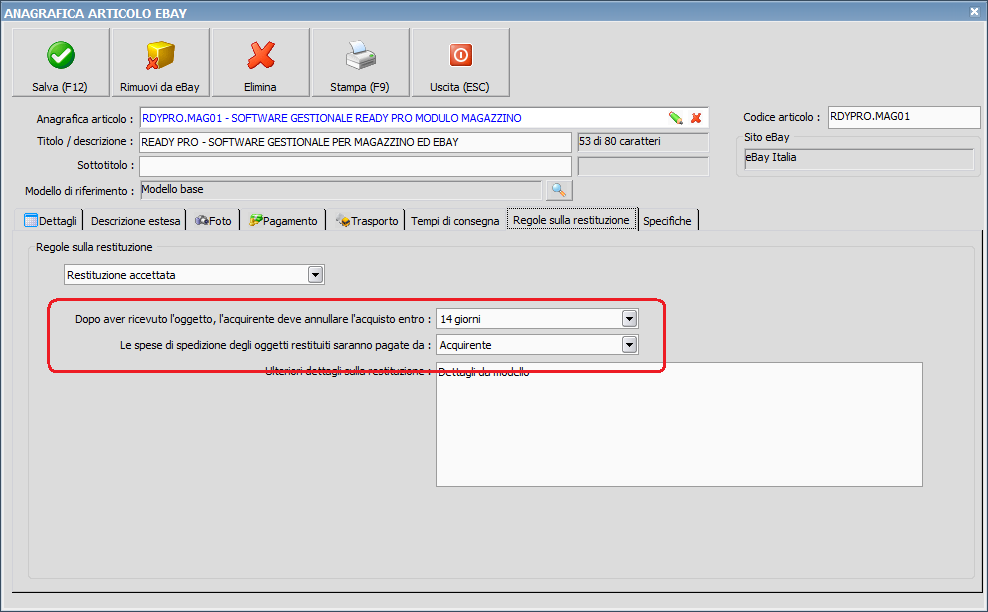Click the Modello base reference field
This screenshot has height=612, width=988.
pyautogui.click(x=340, y=190)
